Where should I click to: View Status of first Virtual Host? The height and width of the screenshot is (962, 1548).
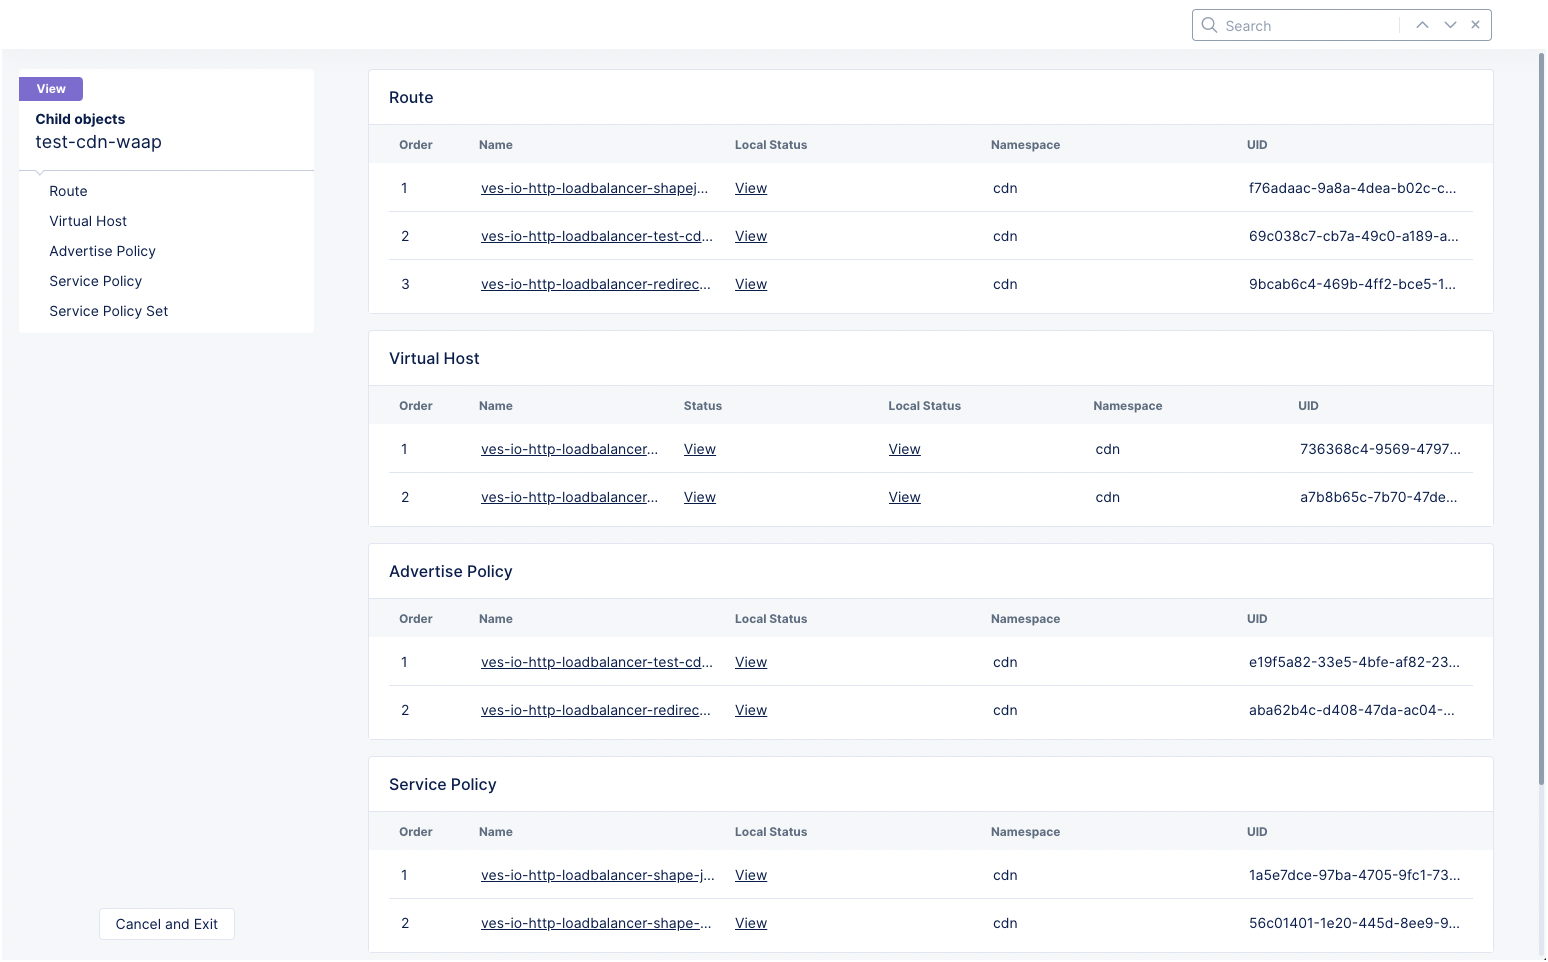700,449
